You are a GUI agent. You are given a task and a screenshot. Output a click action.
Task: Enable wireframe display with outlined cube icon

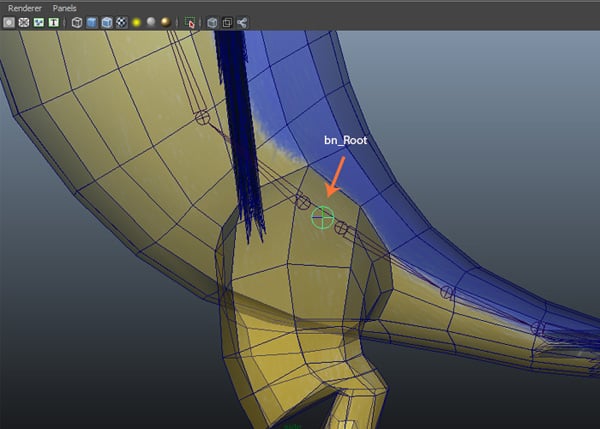pos(76,22)
